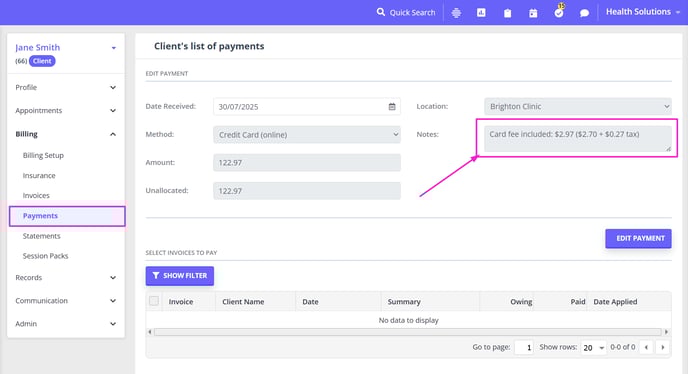The image size is (688, 374).
Task: Click the date picker calendar icon
Action: click(392, 107)
